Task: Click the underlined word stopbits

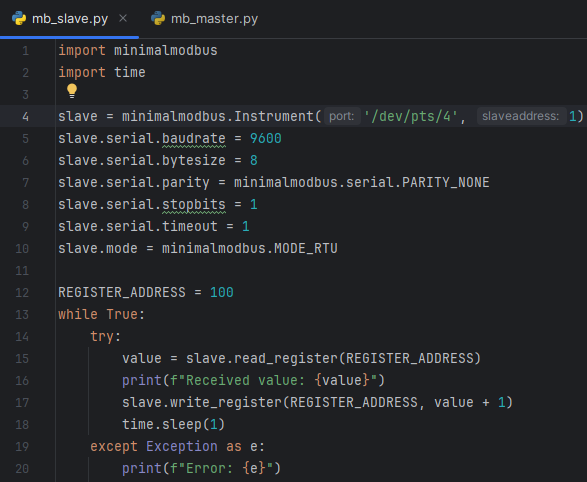Action: [x=194, y=205]
